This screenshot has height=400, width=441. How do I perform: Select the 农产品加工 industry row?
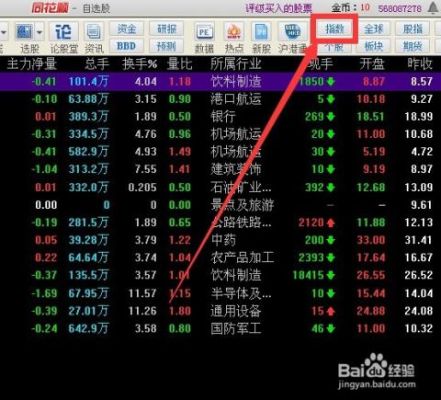[x=220, y=257]
